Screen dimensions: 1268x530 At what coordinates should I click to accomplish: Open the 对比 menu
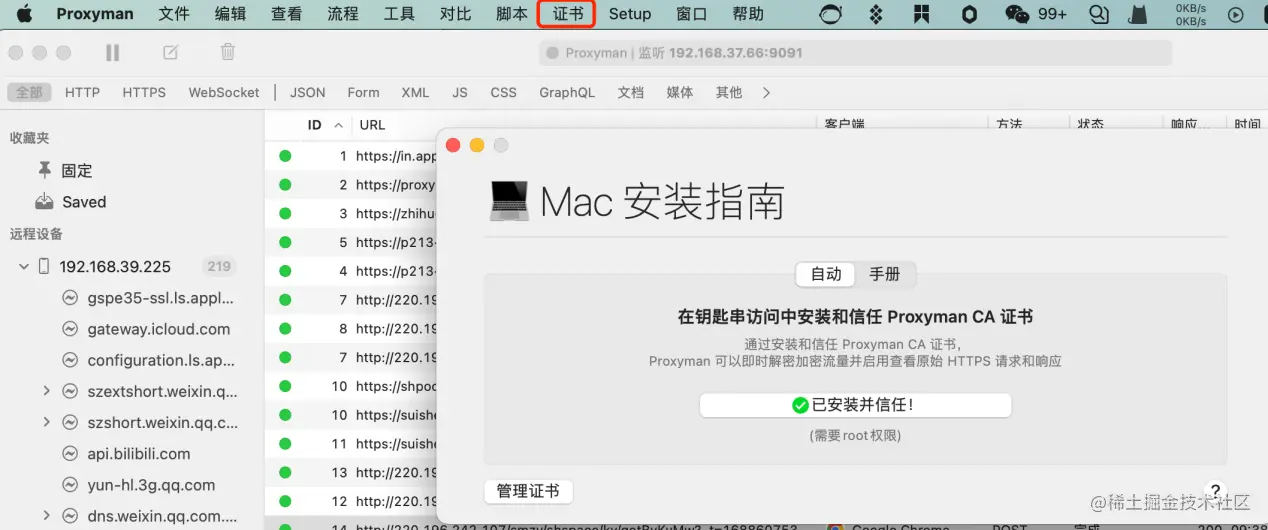point(455,14)
